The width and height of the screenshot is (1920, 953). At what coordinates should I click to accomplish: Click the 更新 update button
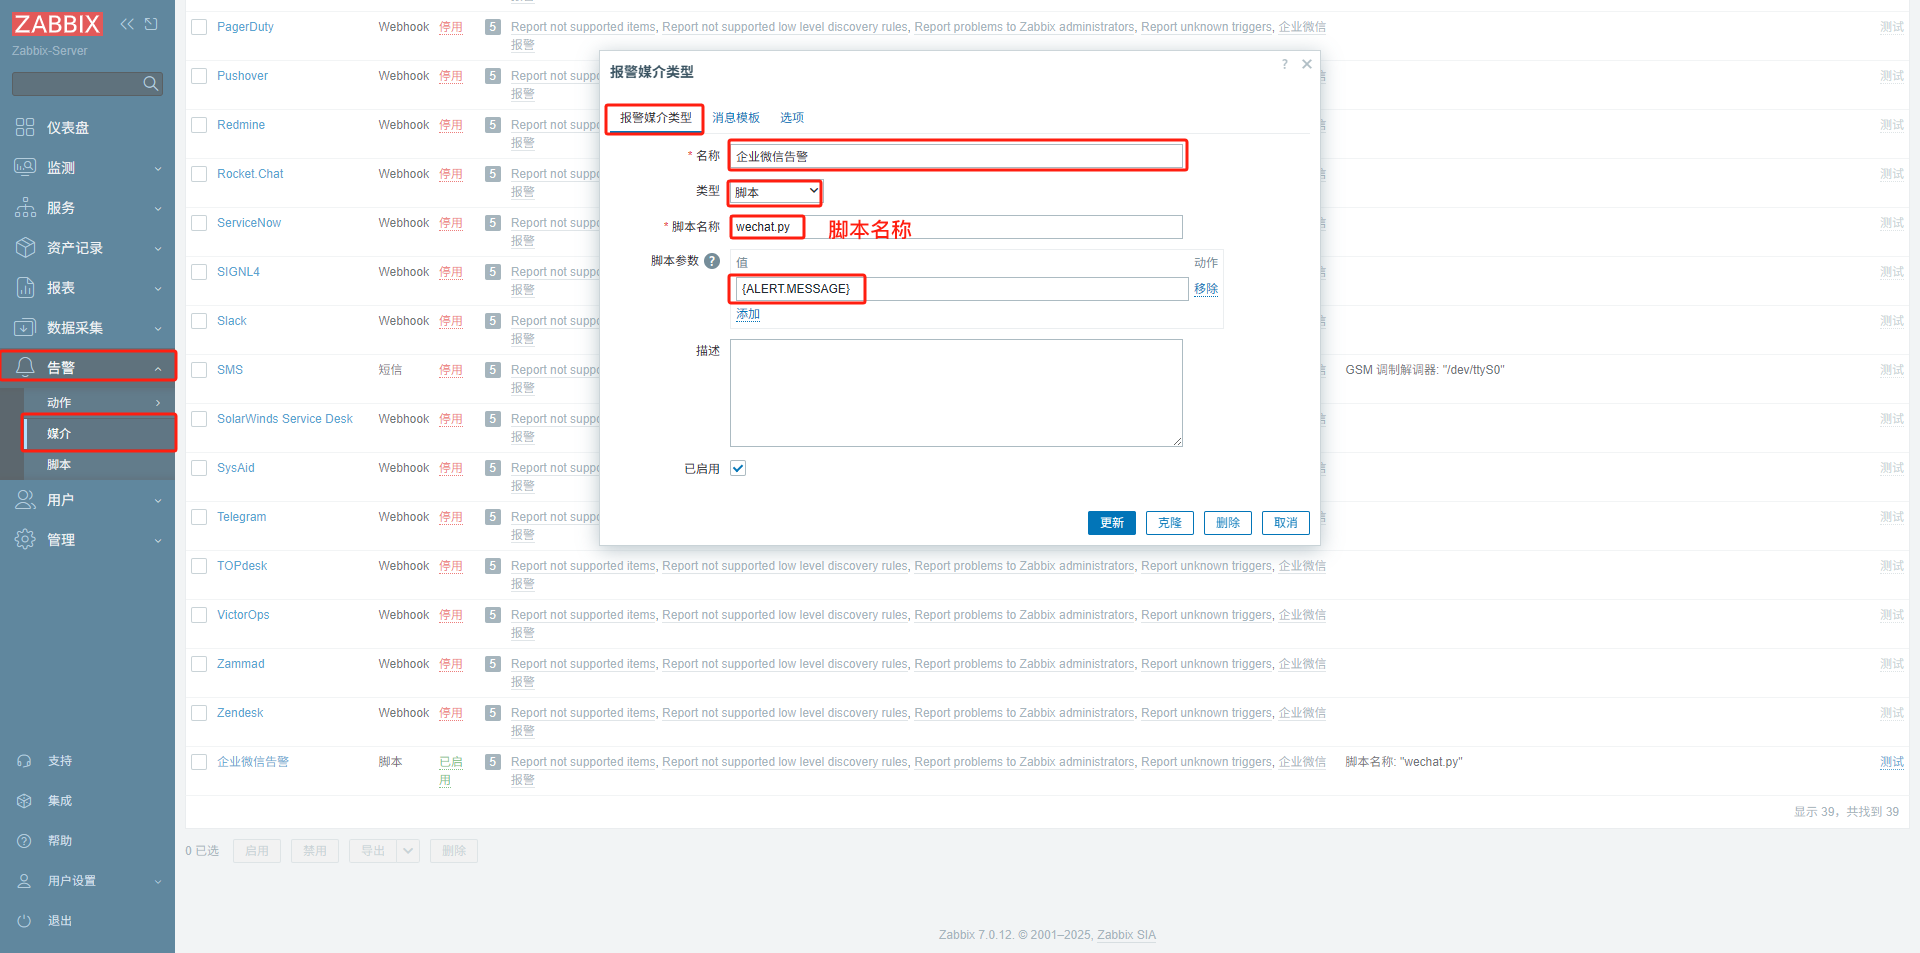[x=1112, y=523]
